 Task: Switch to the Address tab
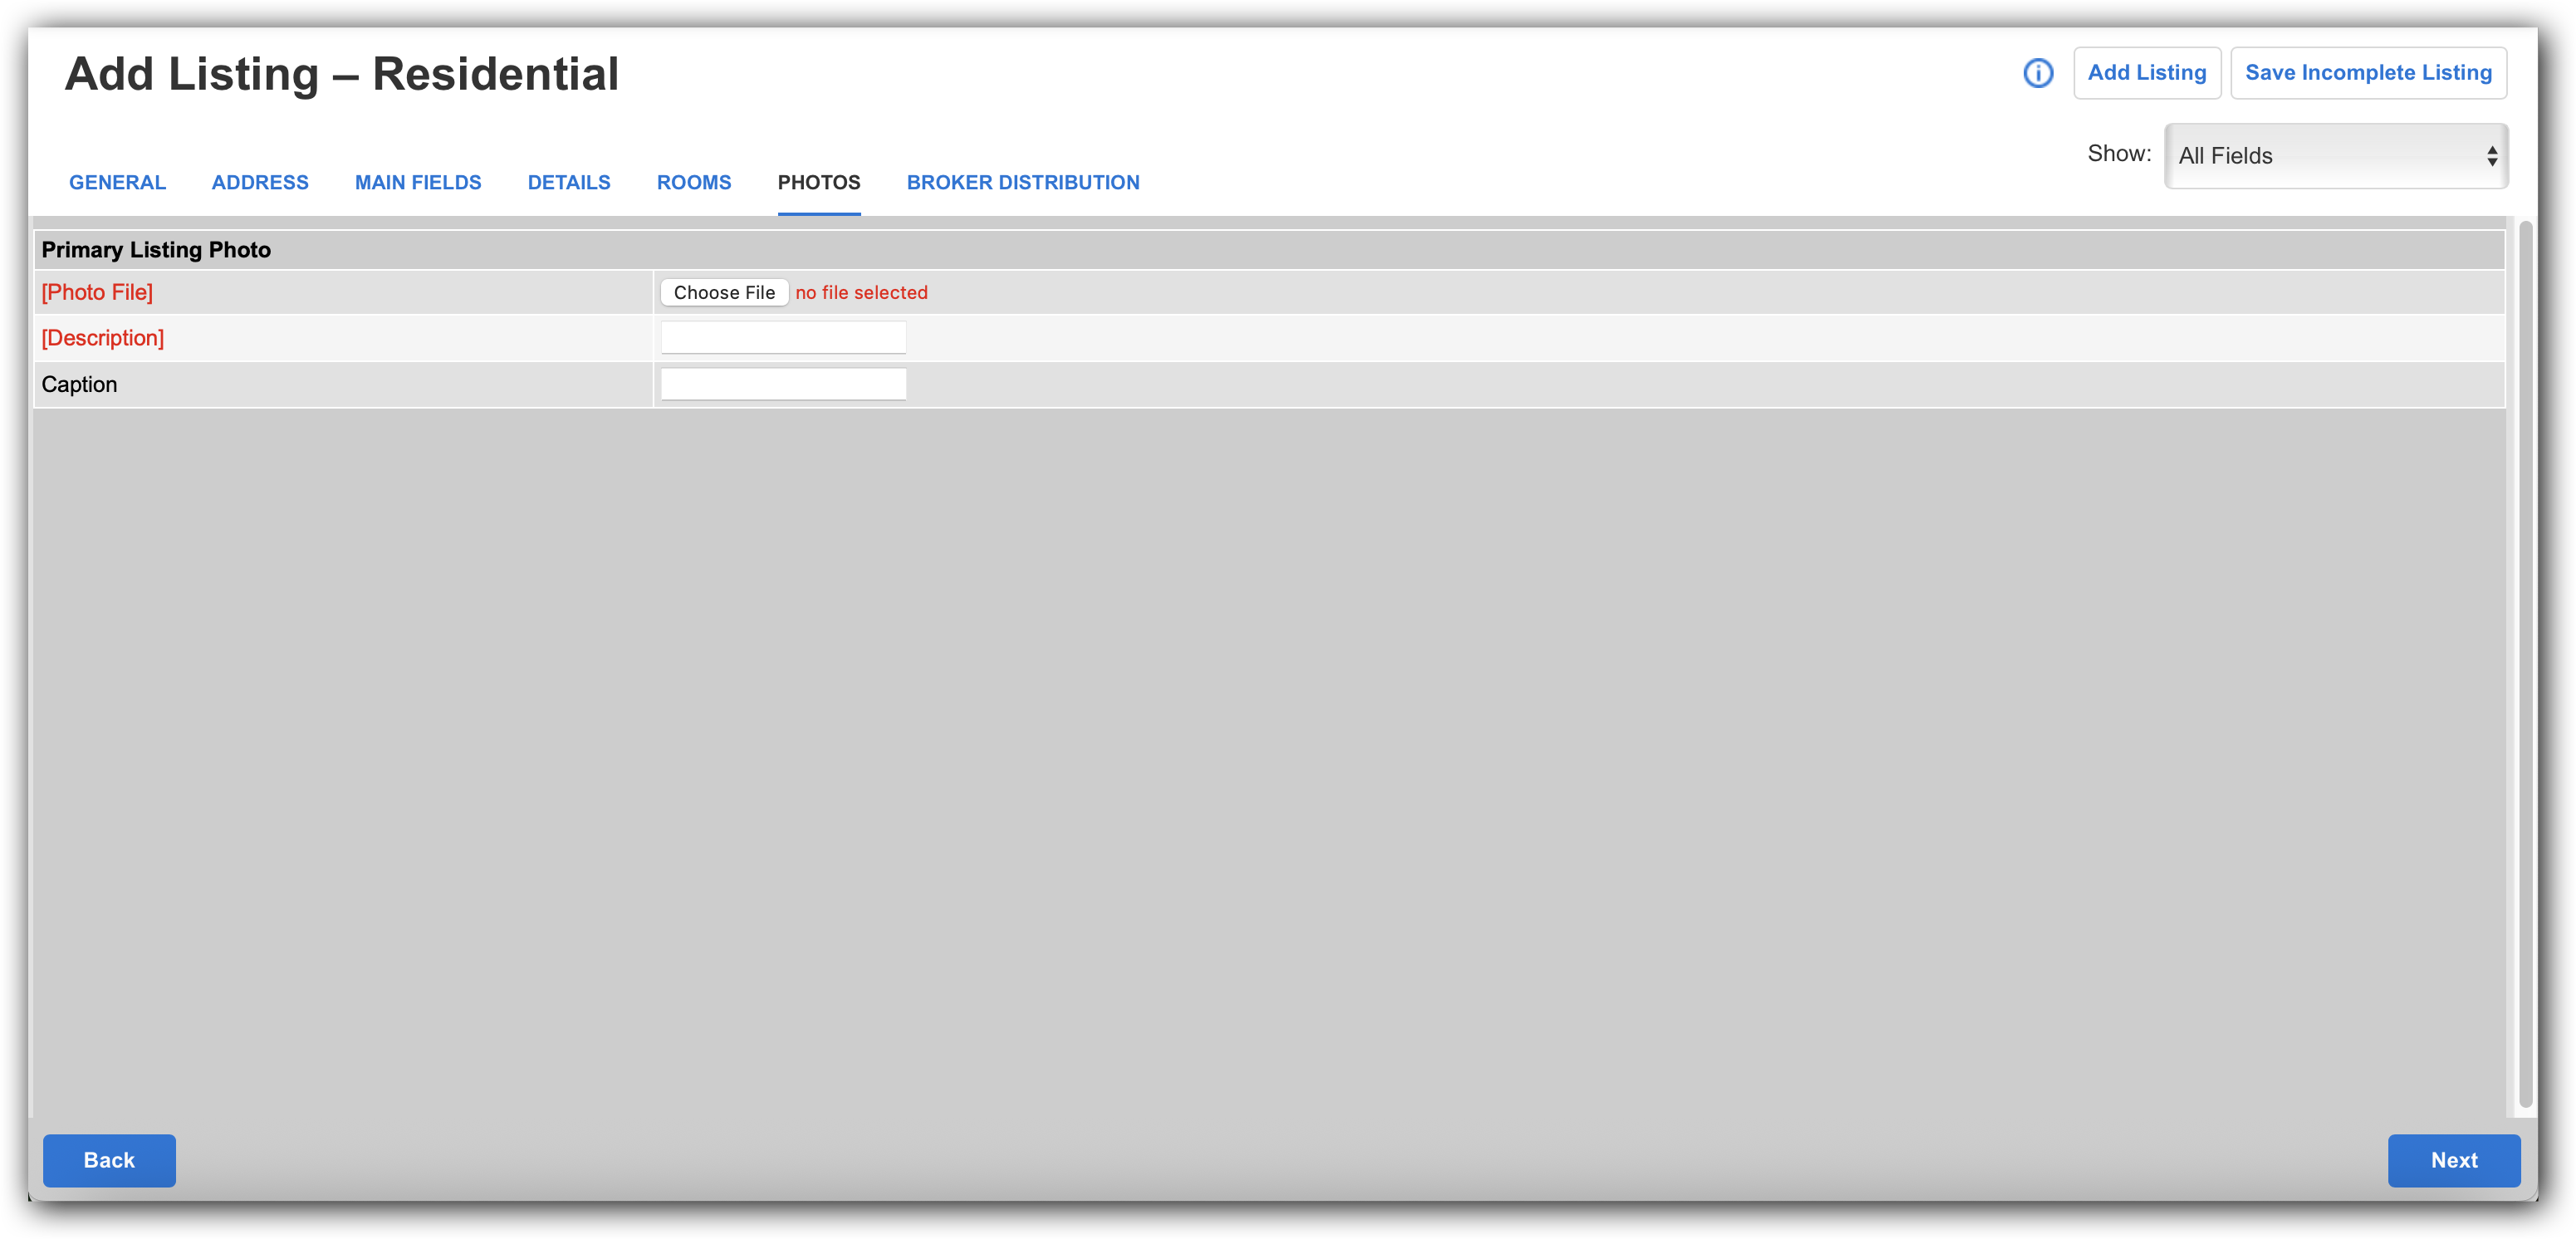tap(260, 183)
